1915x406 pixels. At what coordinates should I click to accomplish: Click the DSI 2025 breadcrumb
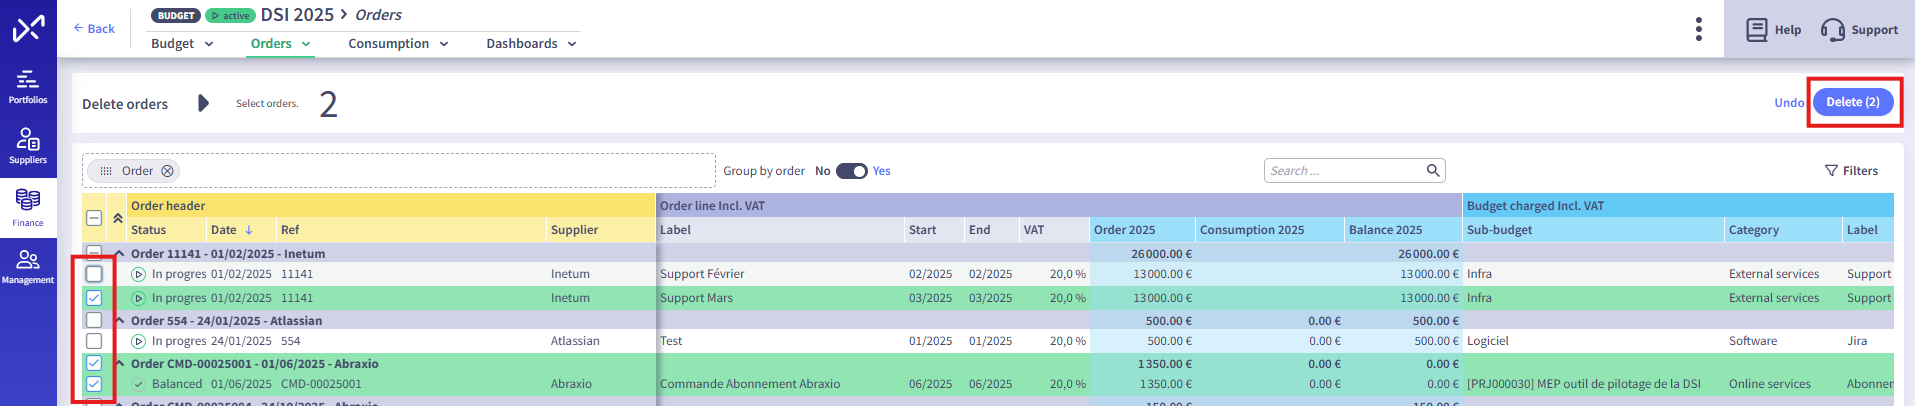[x=297, y=15]
